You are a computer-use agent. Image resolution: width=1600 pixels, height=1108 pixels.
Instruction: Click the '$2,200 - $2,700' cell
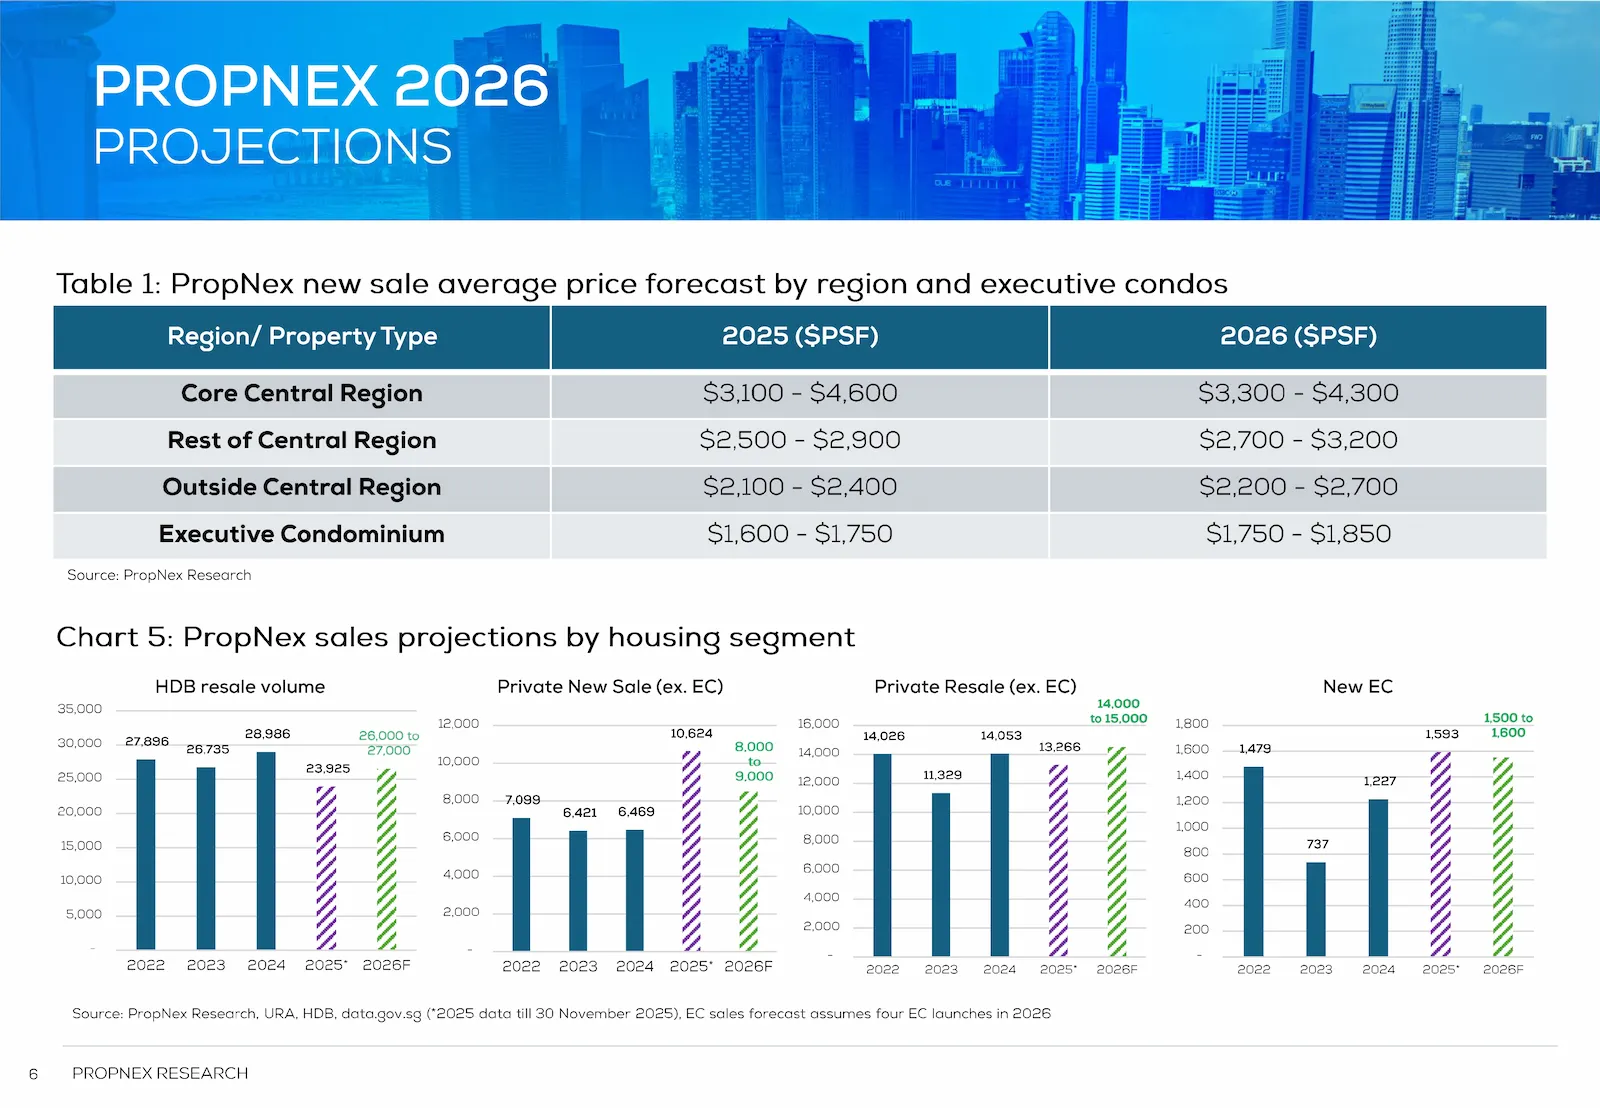click(x=1298, y=488)
